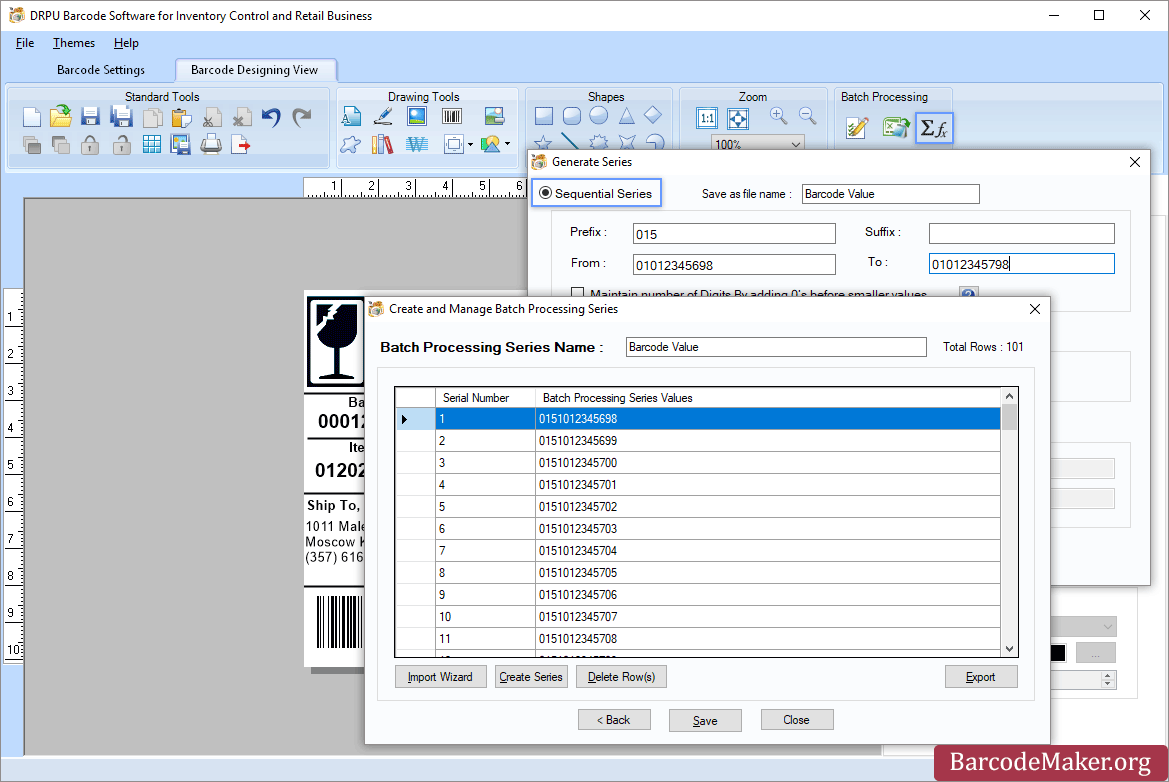The width and height of the screenshot is (1169, 782).
Task: Zoom in with the magnifier plus icon
Action: click(x=778, y=116)
